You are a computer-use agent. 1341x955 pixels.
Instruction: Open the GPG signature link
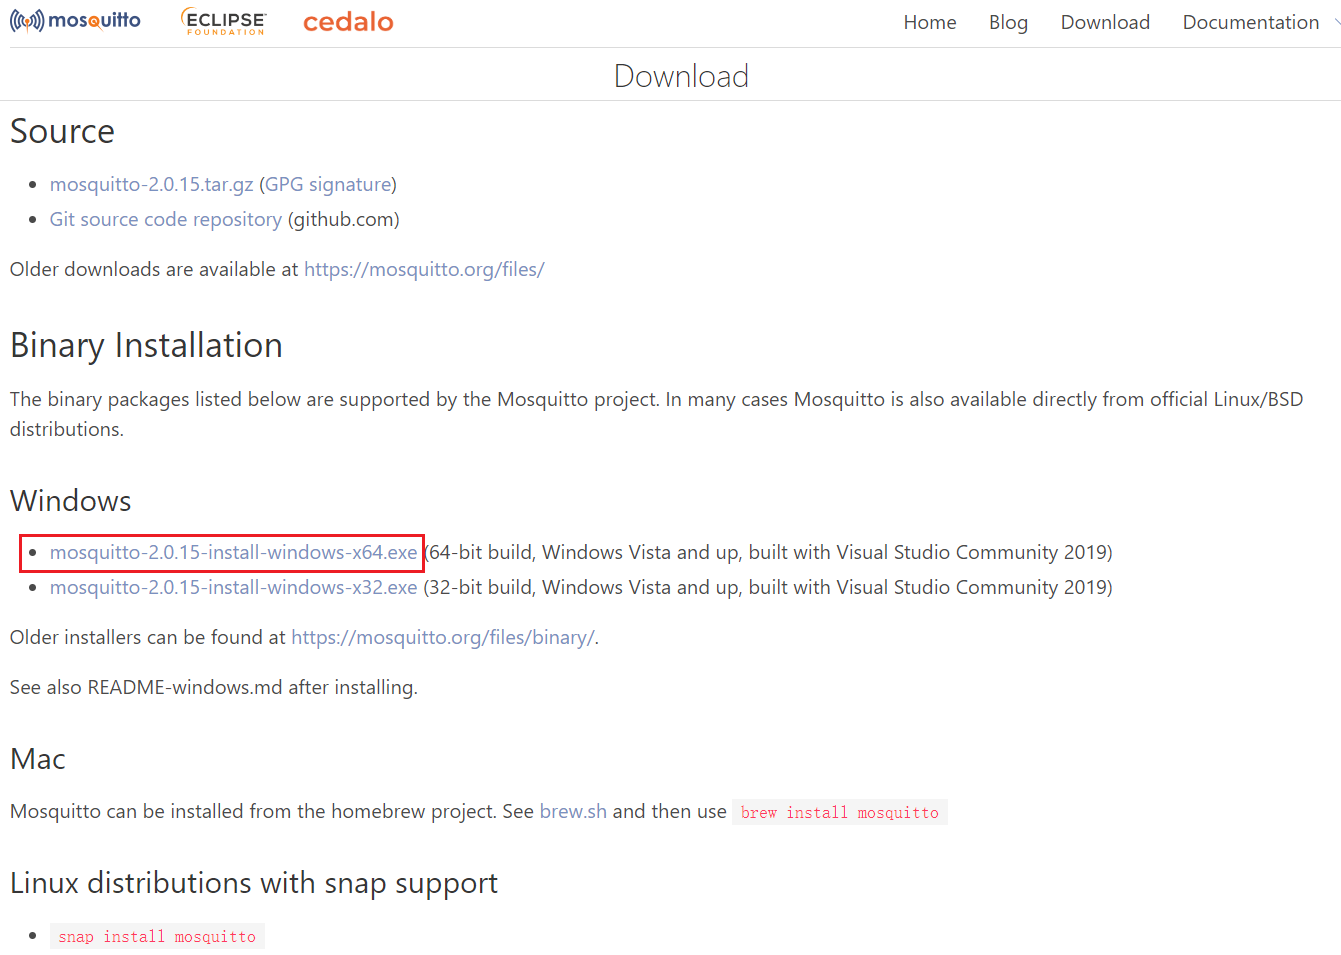[x=328, y=184]
